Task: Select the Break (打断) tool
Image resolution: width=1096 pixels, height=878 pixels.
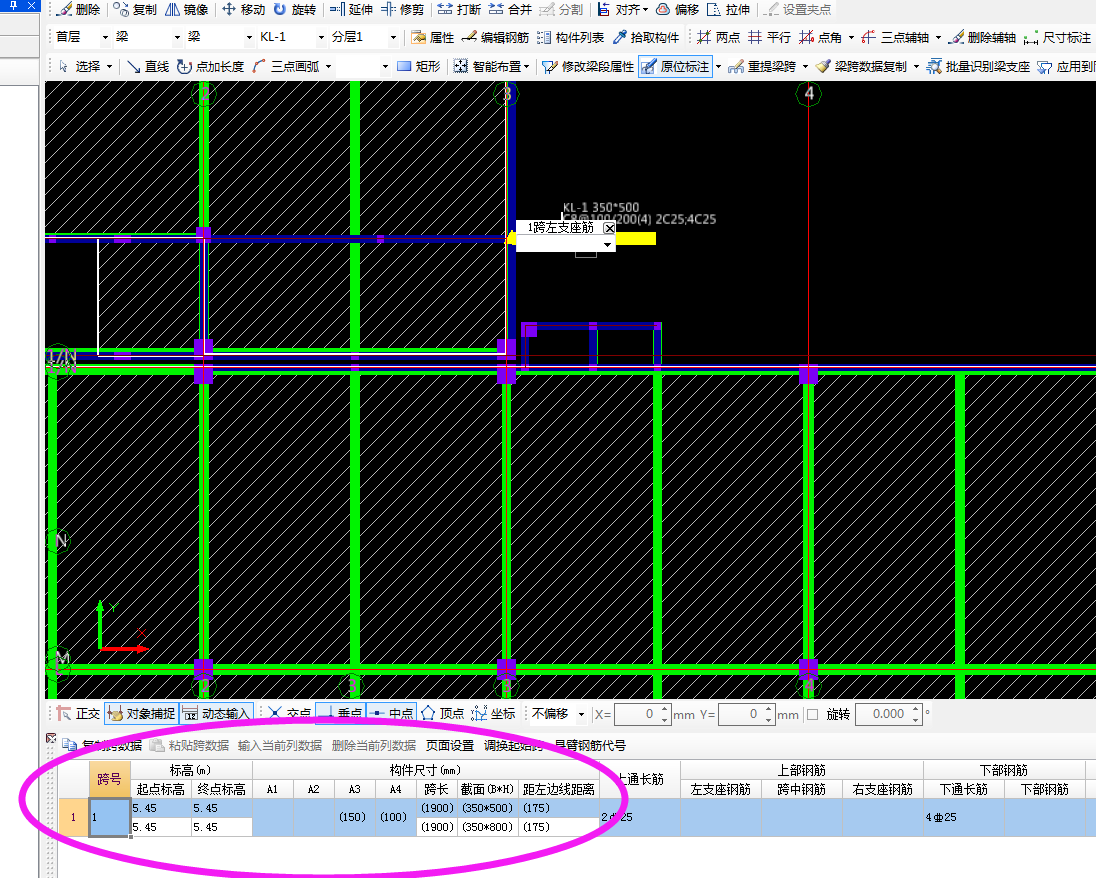Action: [459, 10]
